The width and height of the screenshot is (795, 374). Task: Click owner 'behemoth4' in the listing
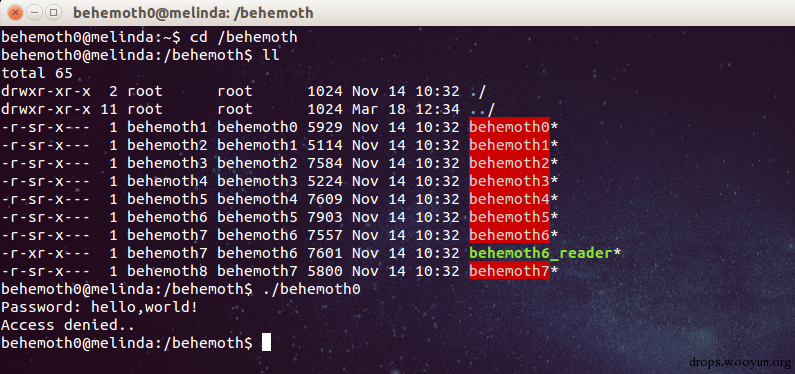167,181
